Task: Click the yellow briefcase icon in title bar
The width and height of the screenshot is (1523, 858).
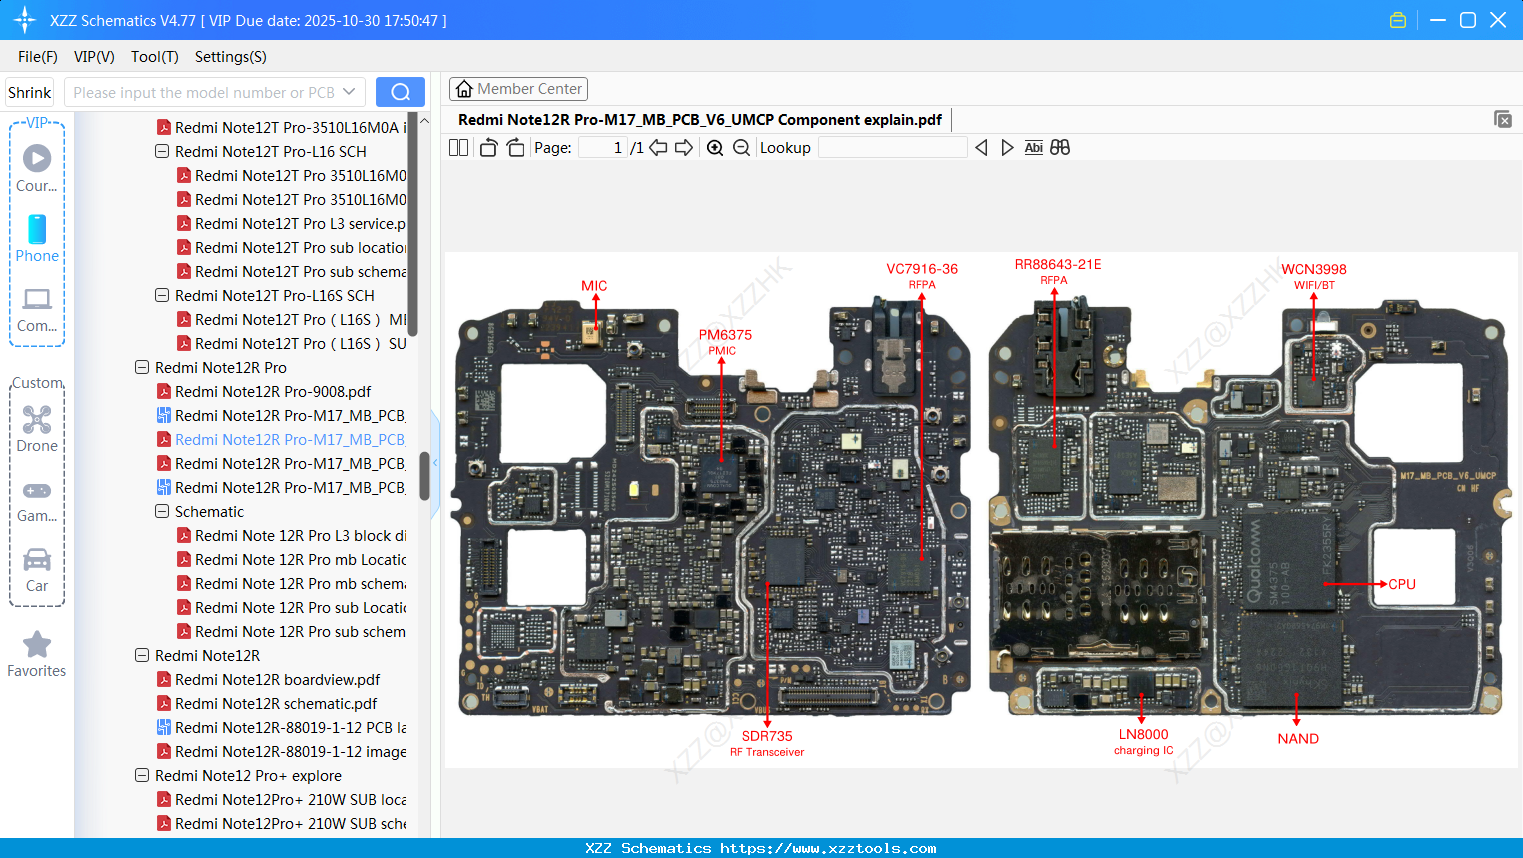Action: [1397, 19]
